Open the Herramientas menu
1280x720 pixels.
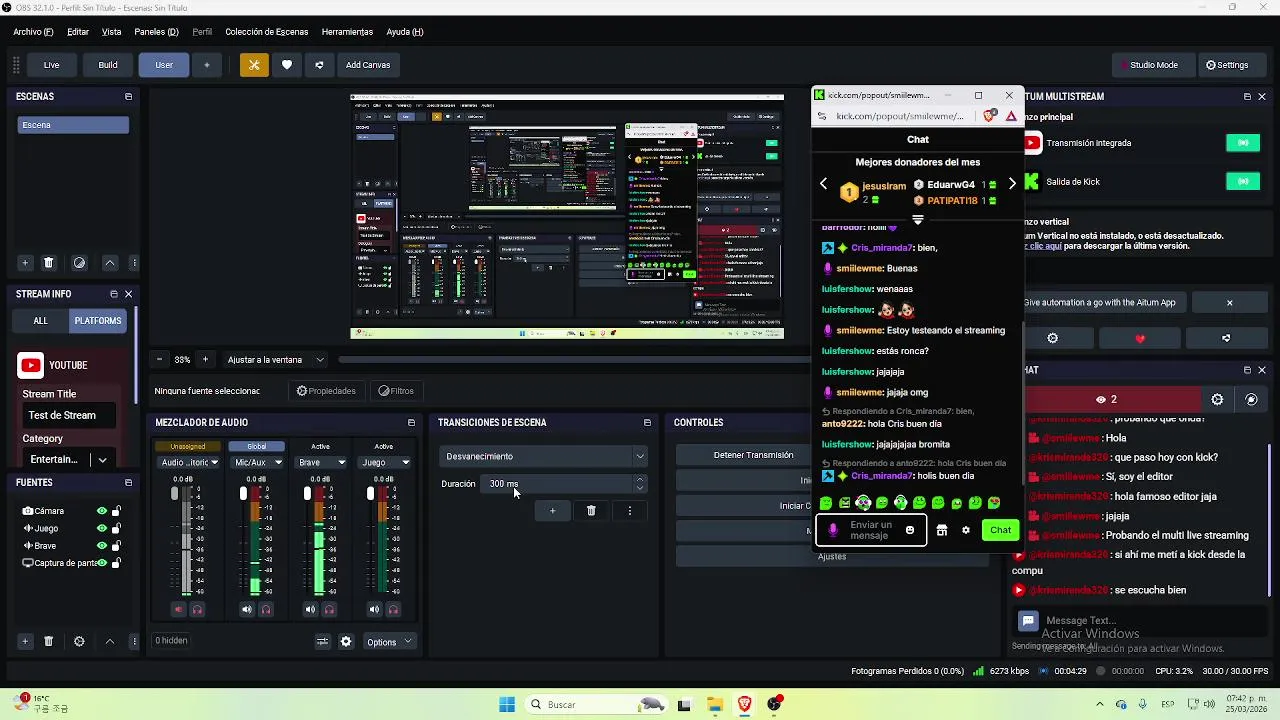[x=347, y=32]
